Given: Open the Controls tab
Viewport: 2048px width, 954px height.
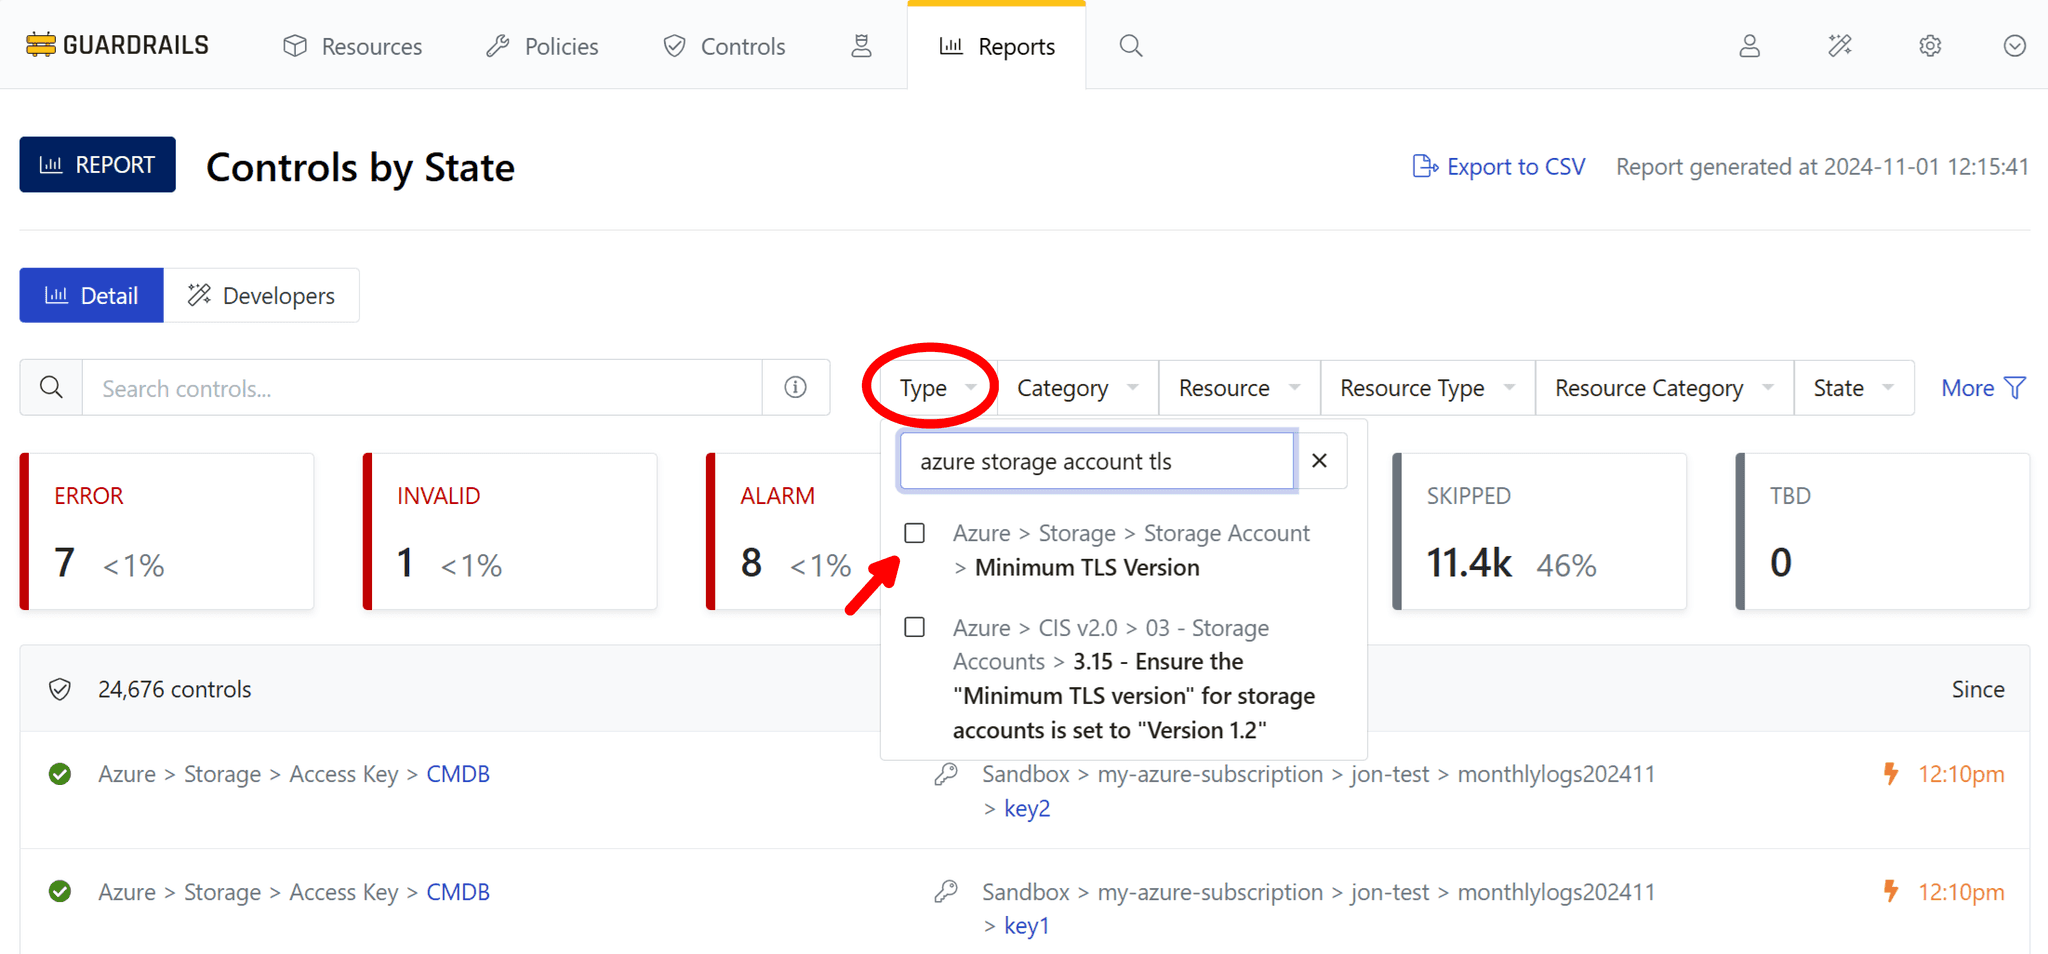Looking at the screenshot, I should [x=724, y=46].
